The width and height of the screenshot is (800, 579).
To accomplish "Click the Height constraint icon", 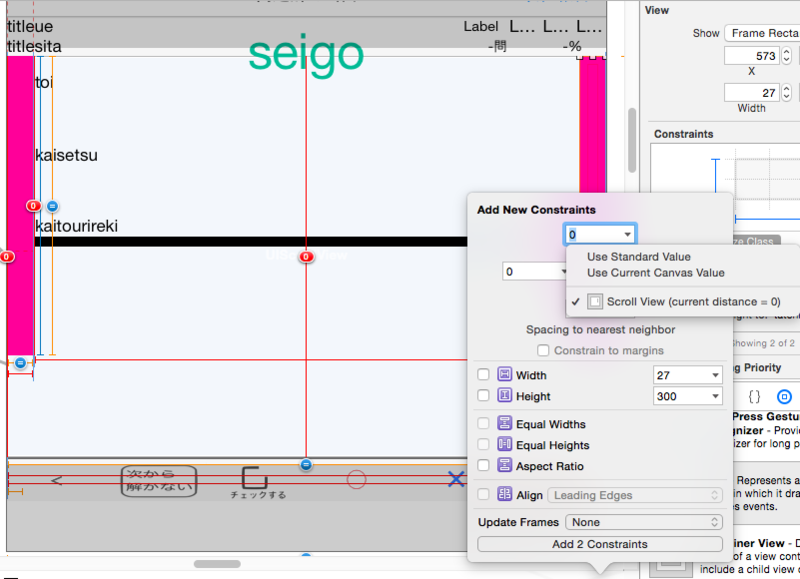I will coord(504,395).
